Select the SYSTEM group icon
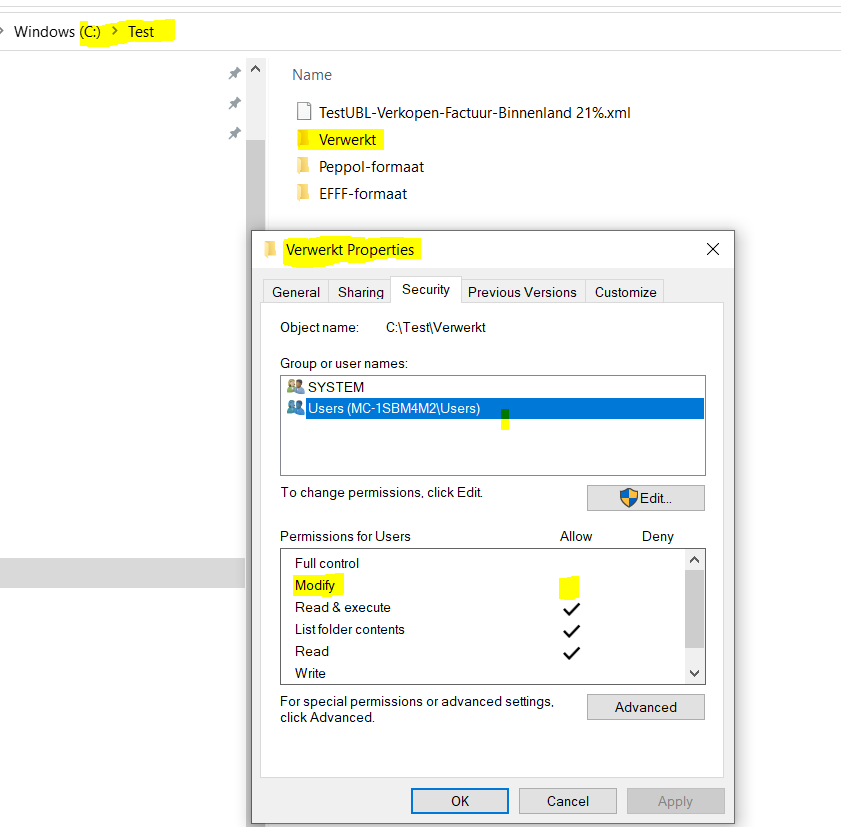The height and width of the screenshot is (827, 841). (x=295, y=386)
